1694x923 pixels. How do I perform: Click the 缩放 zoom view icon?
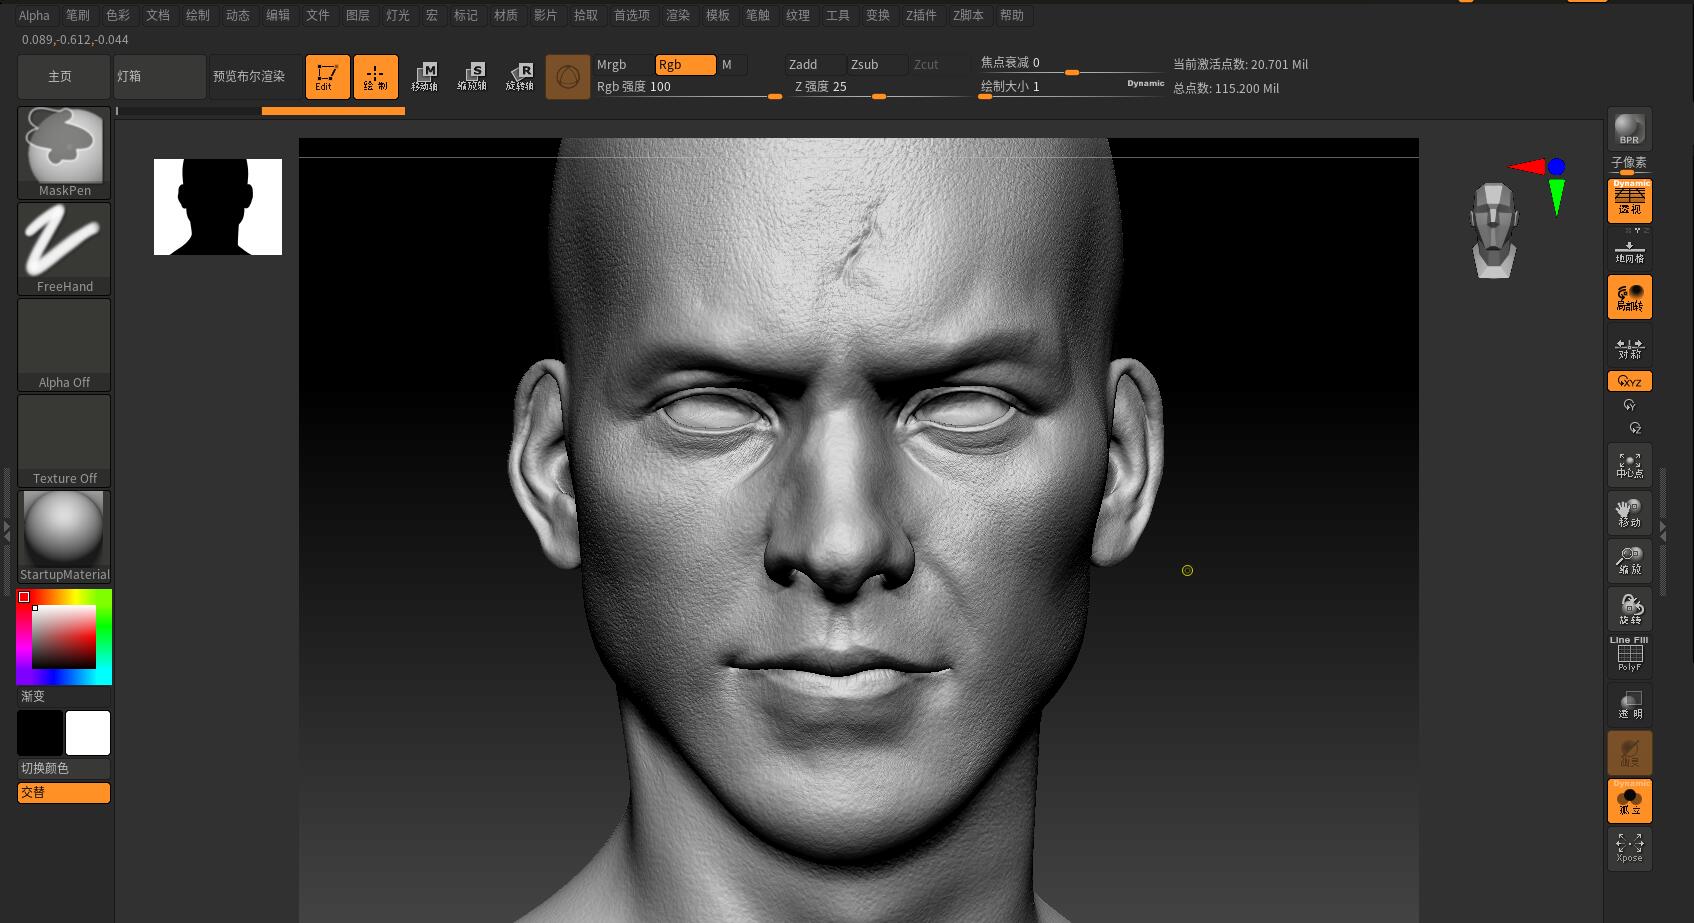point(1630,561)
